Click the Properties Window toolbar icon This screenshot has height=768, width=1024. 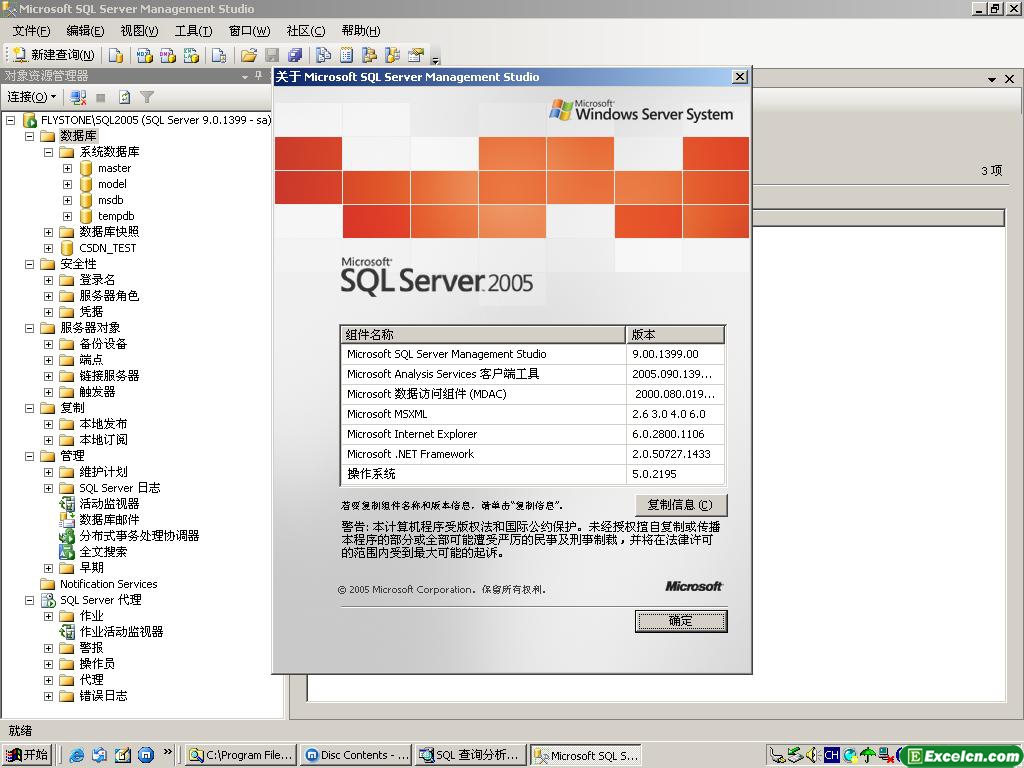(x=416, y=55)
